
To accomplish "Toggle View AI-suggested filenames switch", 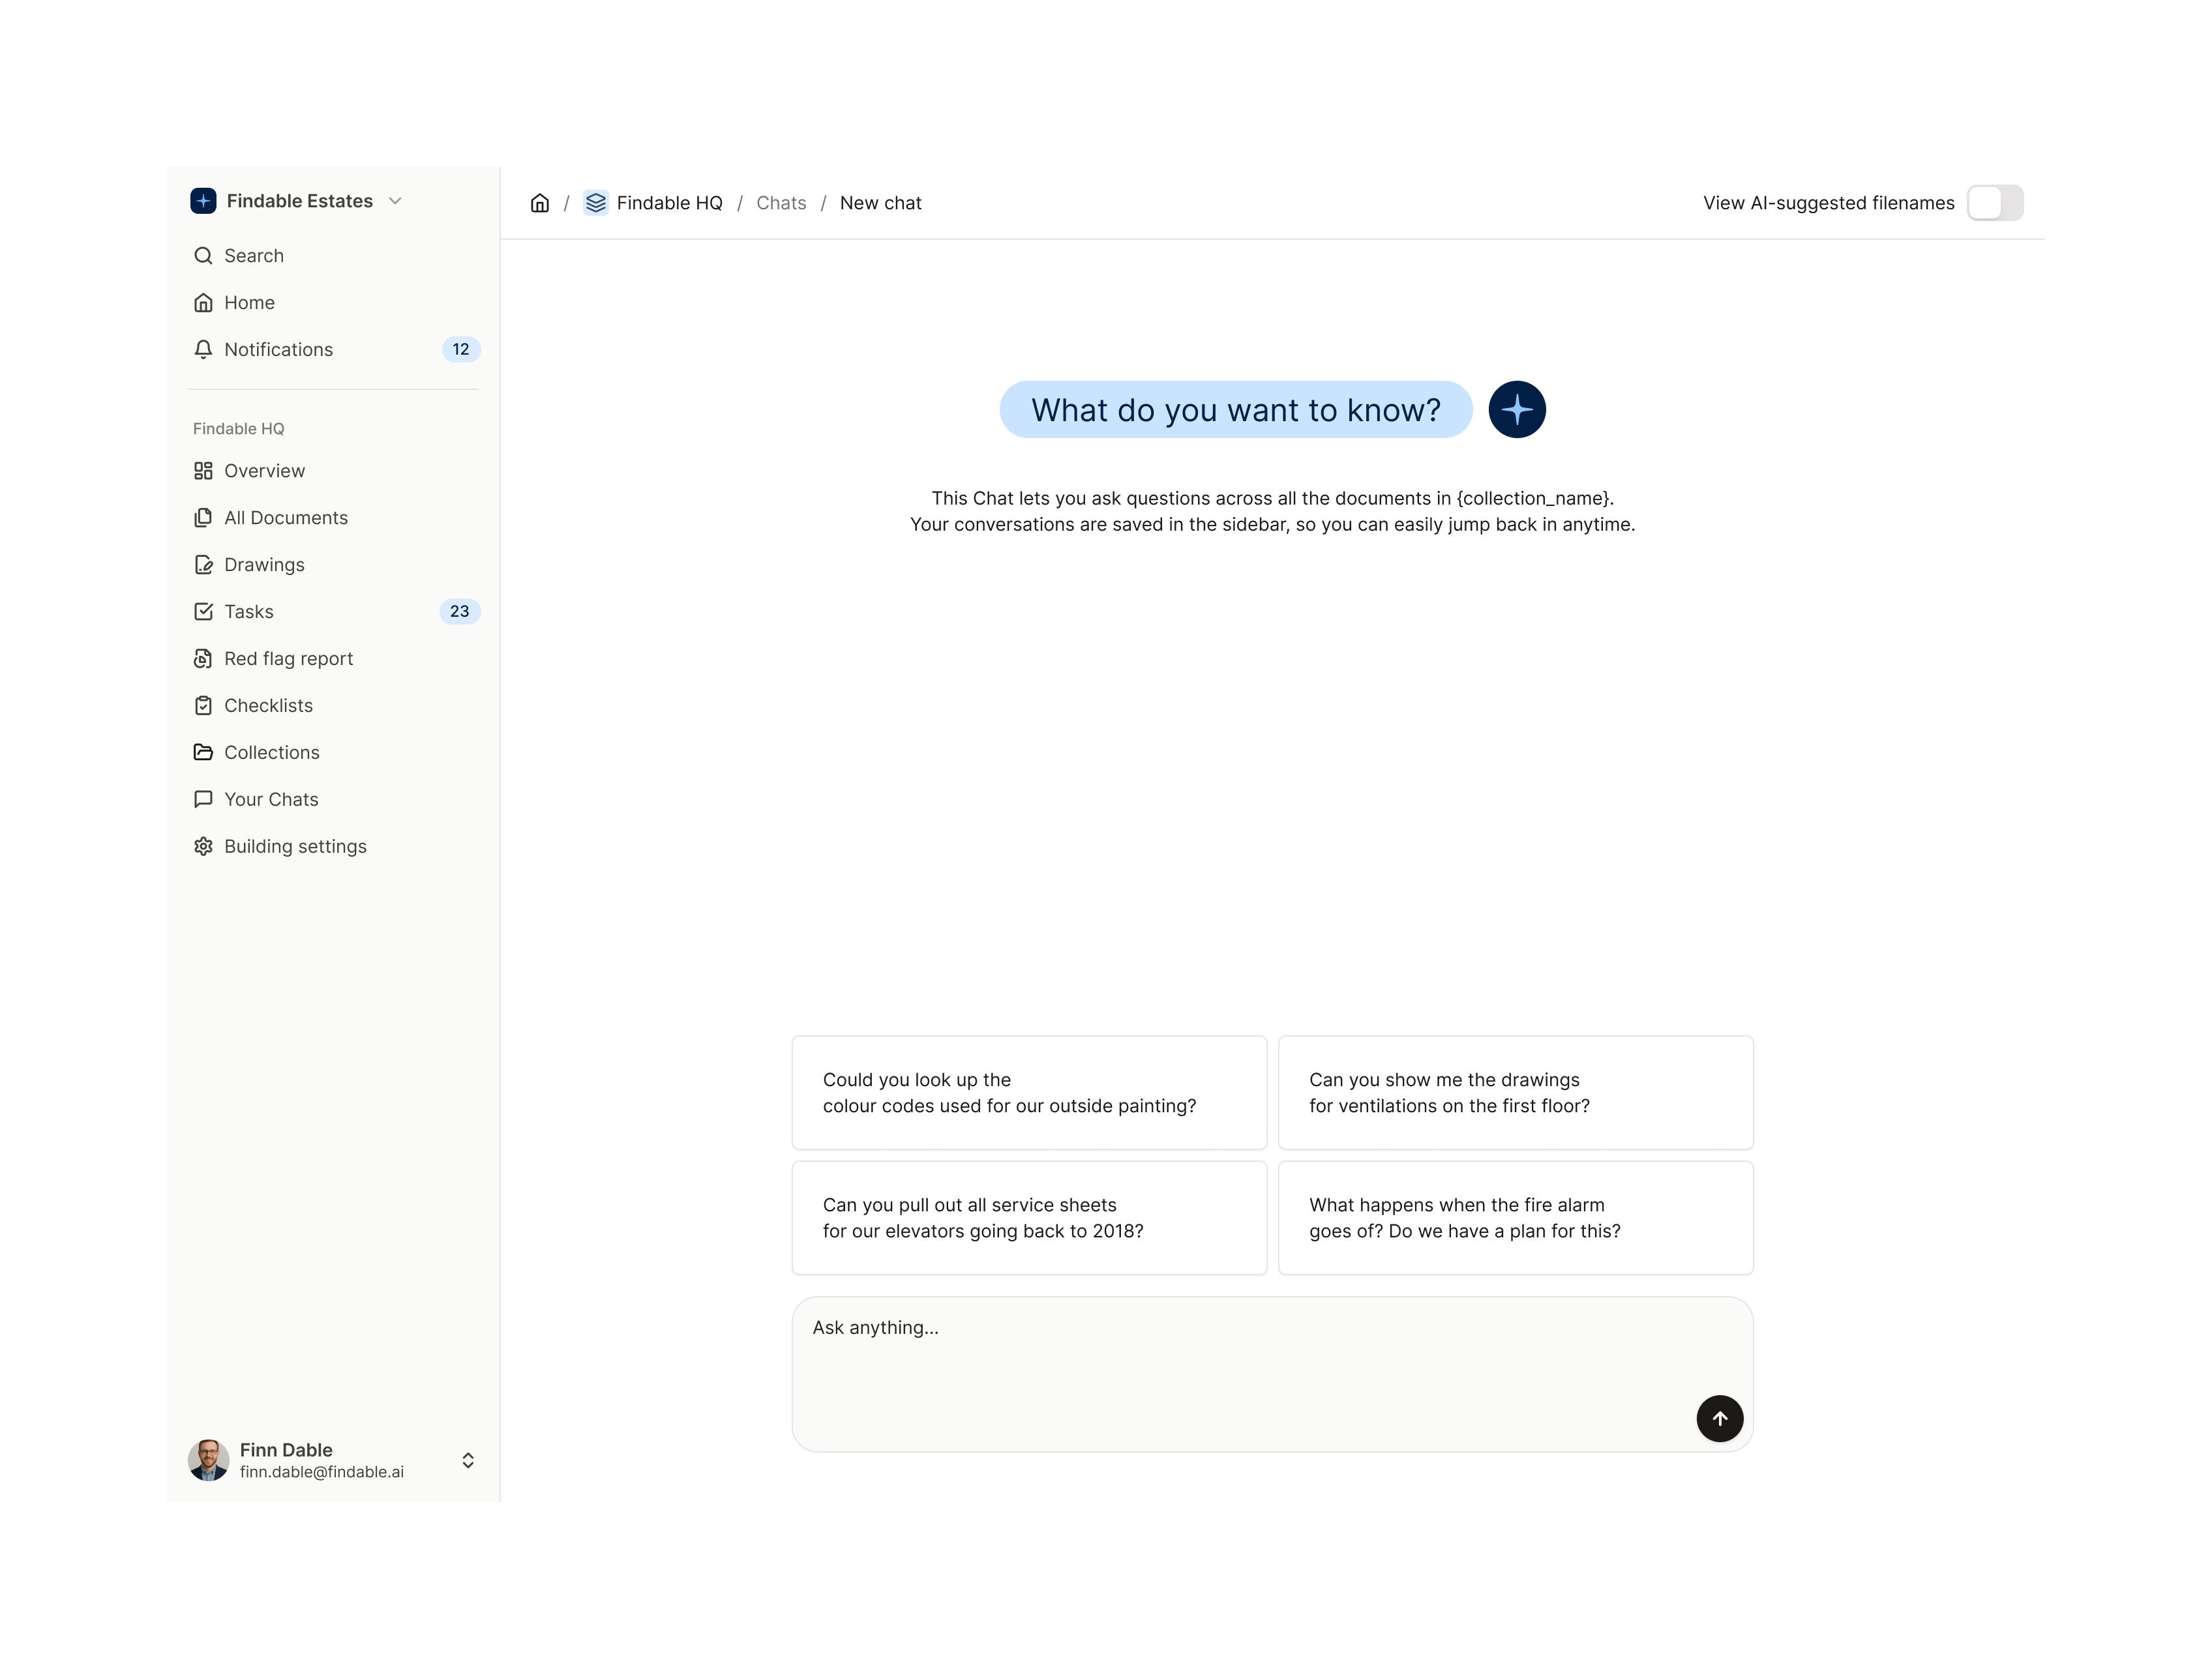I will [1995, 203].
